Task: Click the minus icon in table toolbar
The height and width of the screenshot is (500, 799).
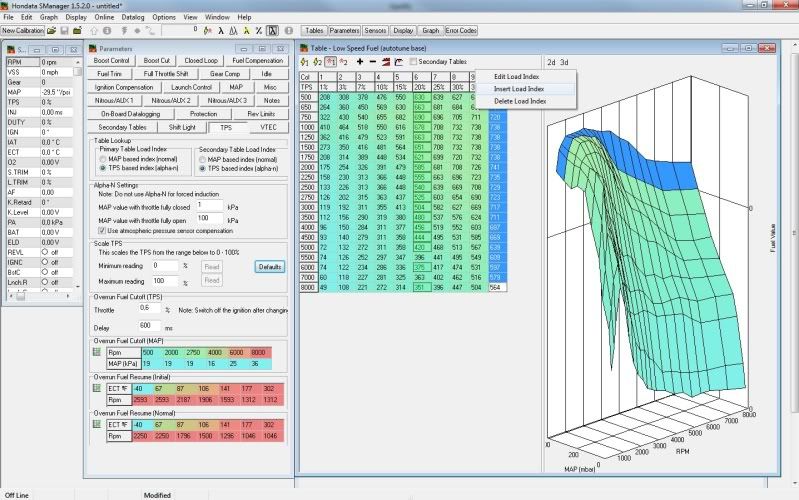Action: [x=372, y=62]
